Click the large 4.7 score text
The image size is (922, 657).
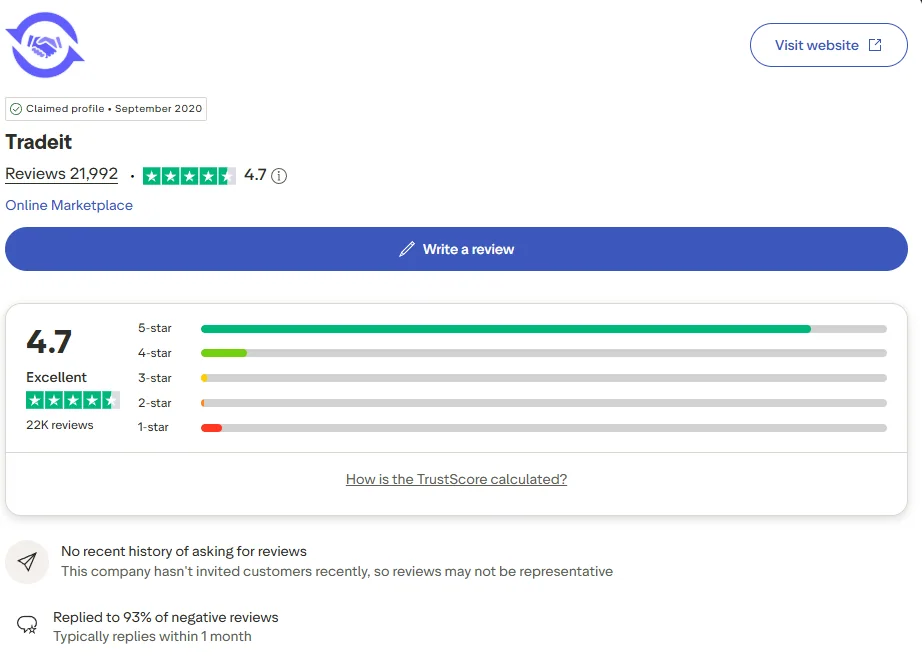pos(49,342)
